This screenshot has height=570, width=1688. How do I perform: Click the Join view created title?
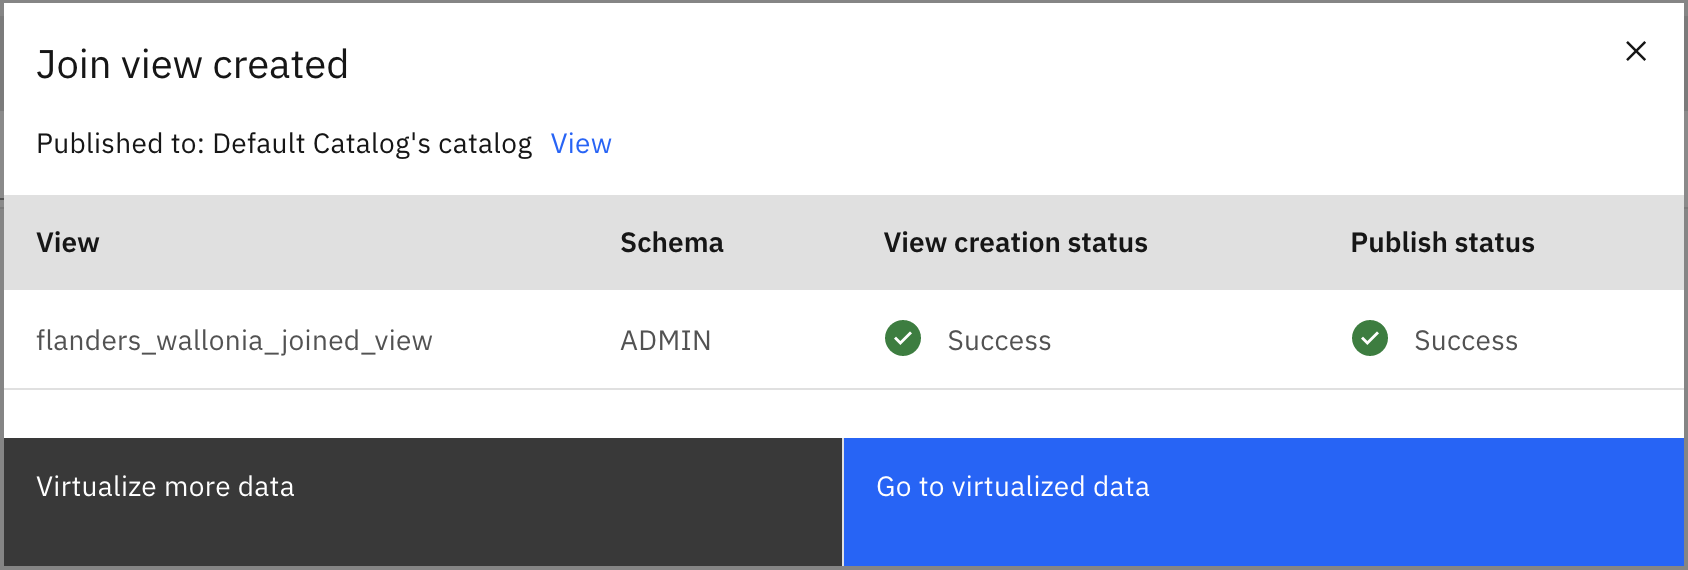[192, 65]
